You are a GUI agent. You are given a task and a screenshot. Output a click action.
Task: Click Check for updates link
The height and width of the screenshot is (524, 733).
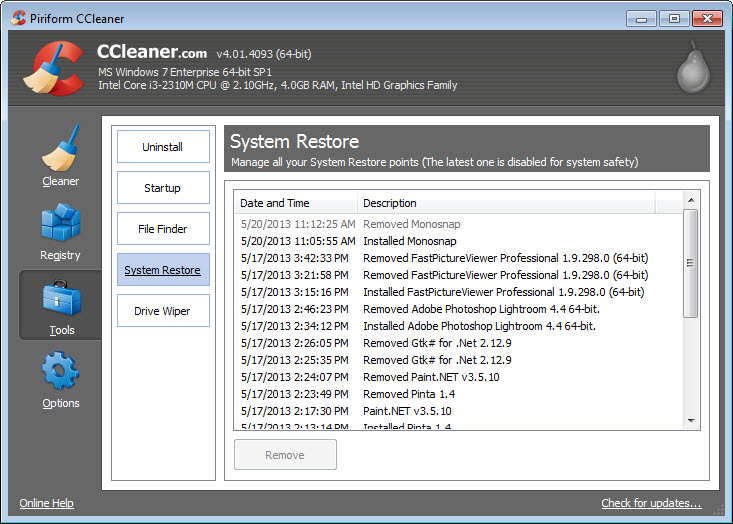651,503
